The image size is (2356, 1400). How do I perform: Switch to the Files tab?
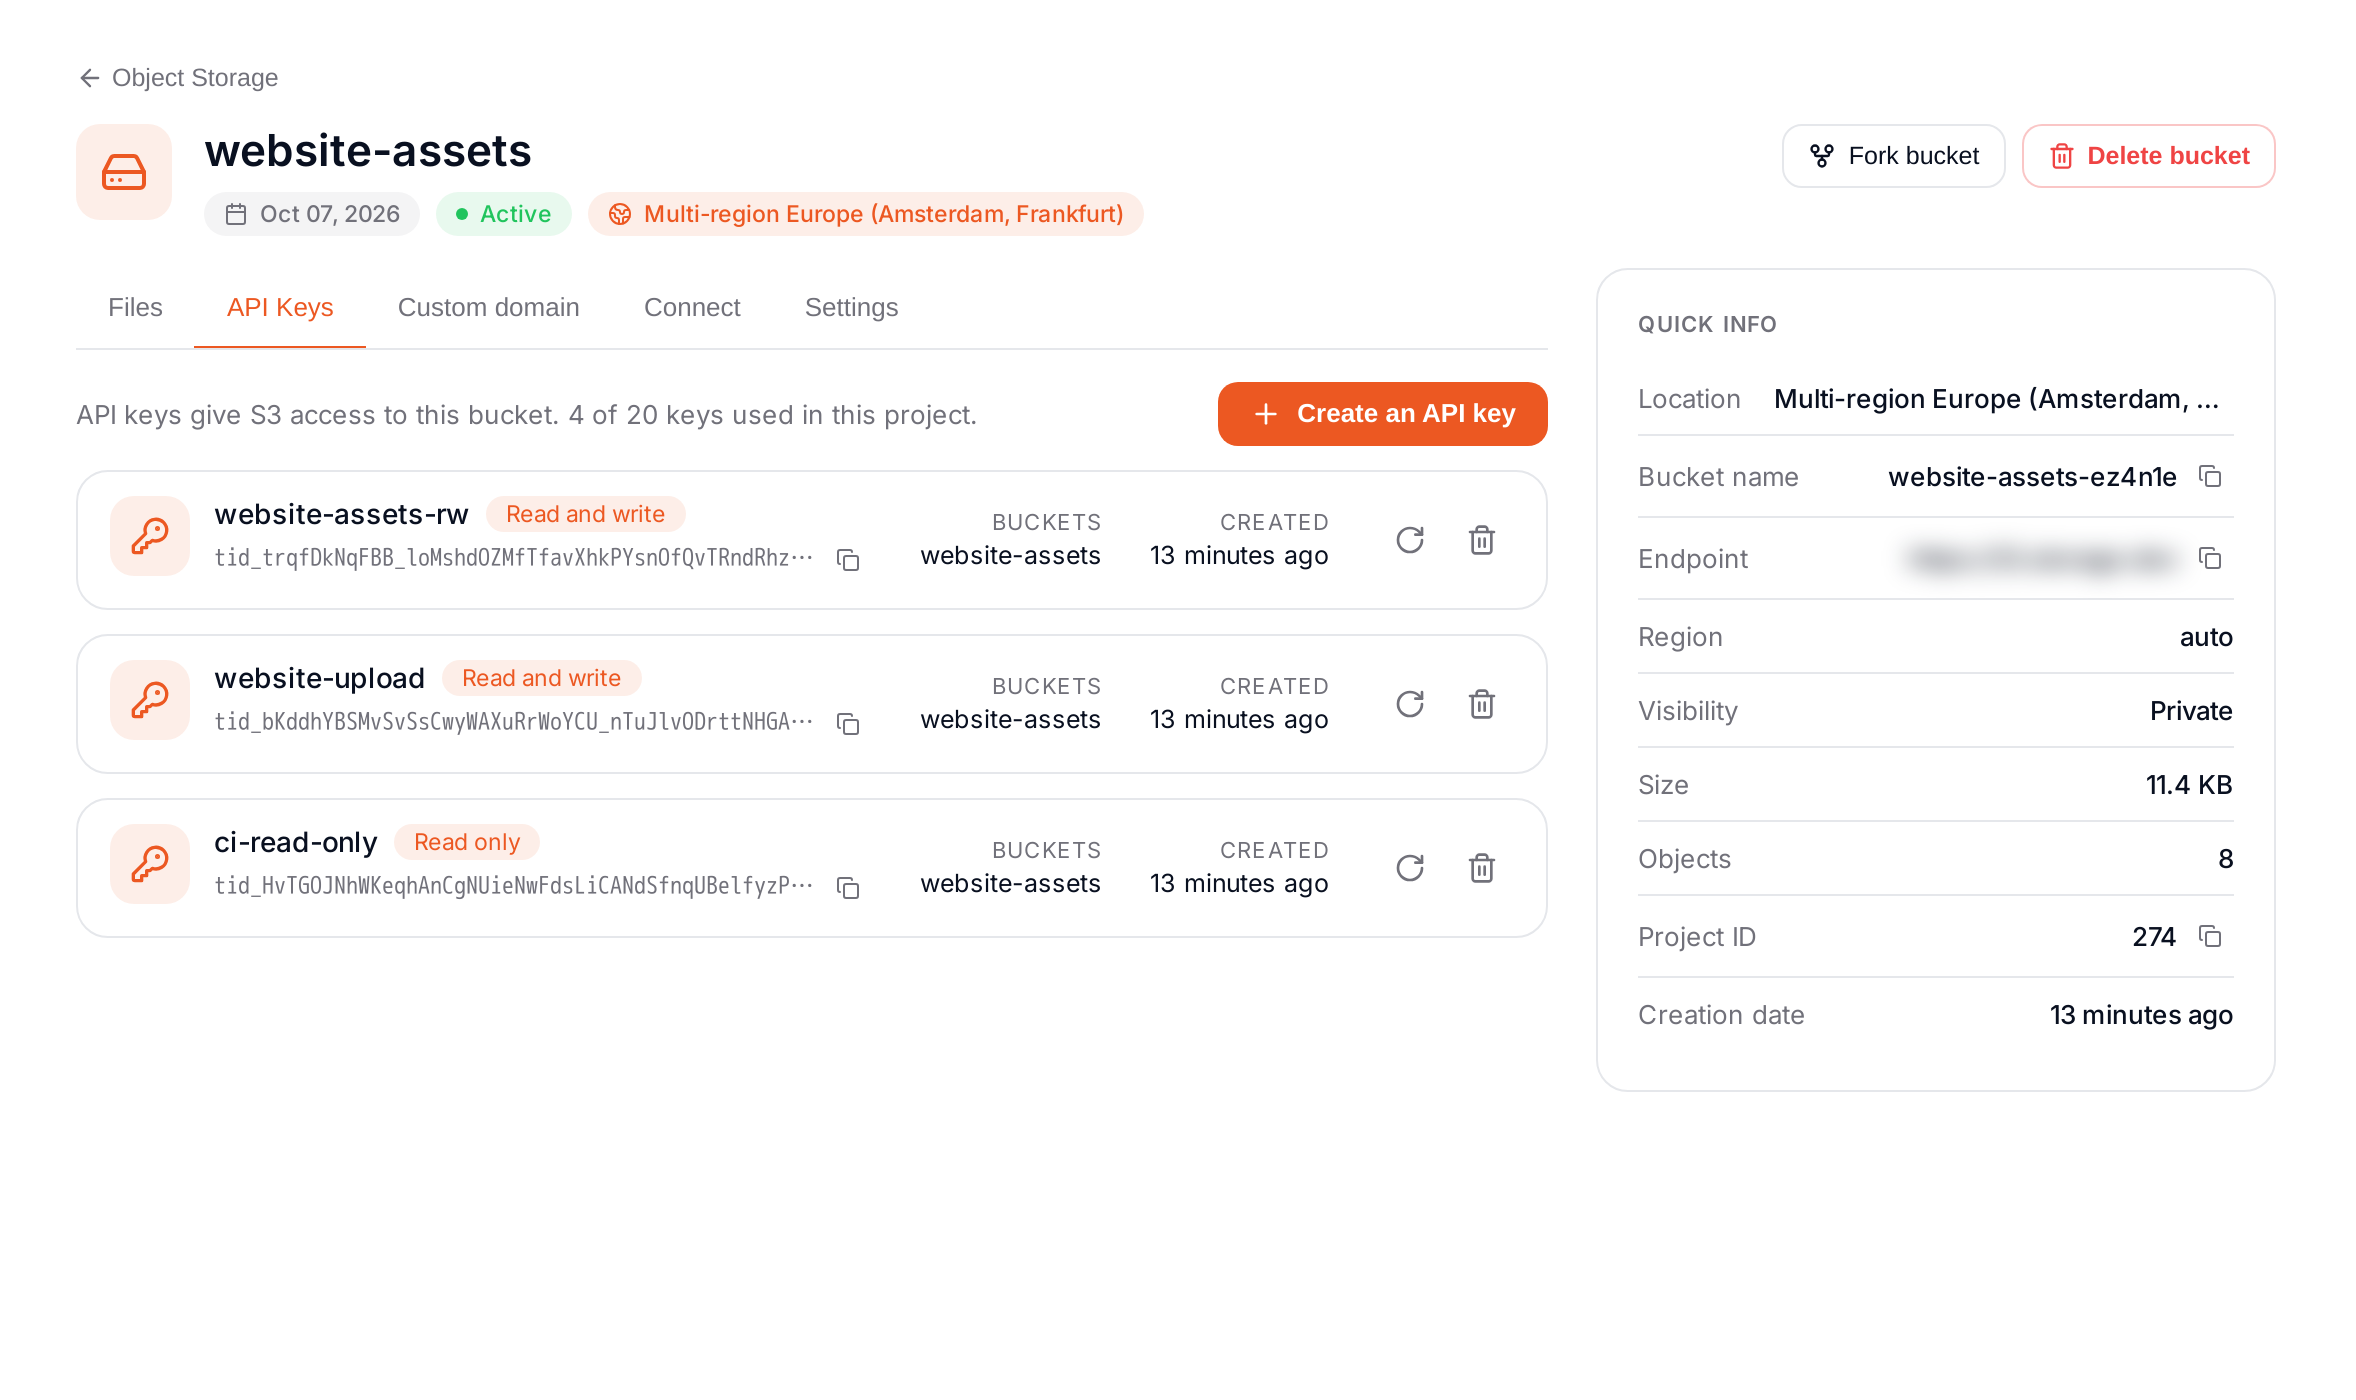(135, 307)
